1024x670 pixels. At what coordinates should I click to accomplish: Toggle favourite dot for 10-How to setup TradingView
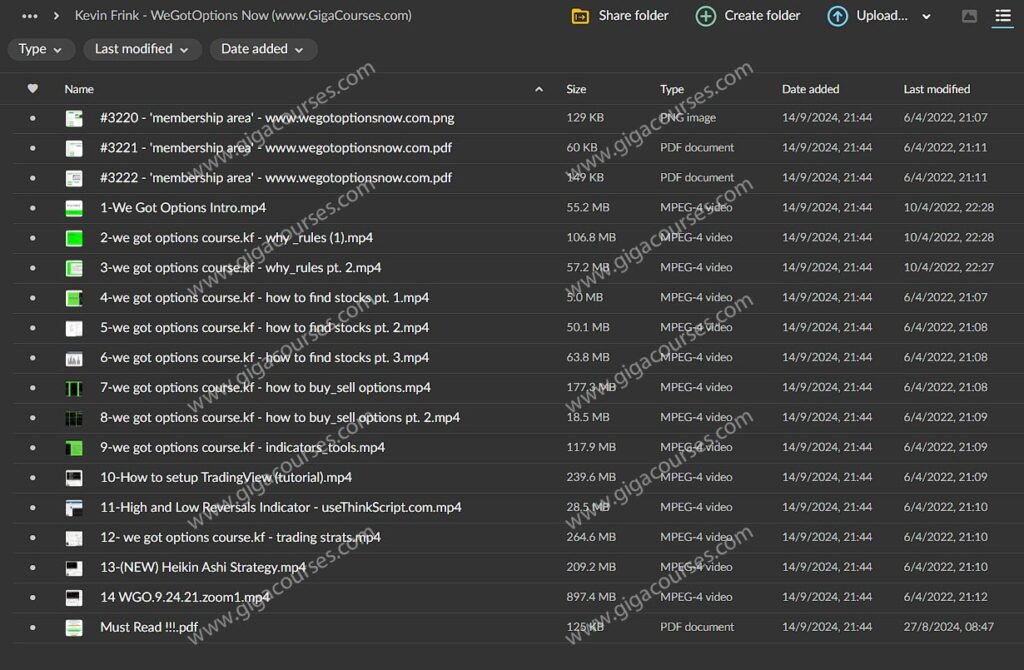(32, 478)
